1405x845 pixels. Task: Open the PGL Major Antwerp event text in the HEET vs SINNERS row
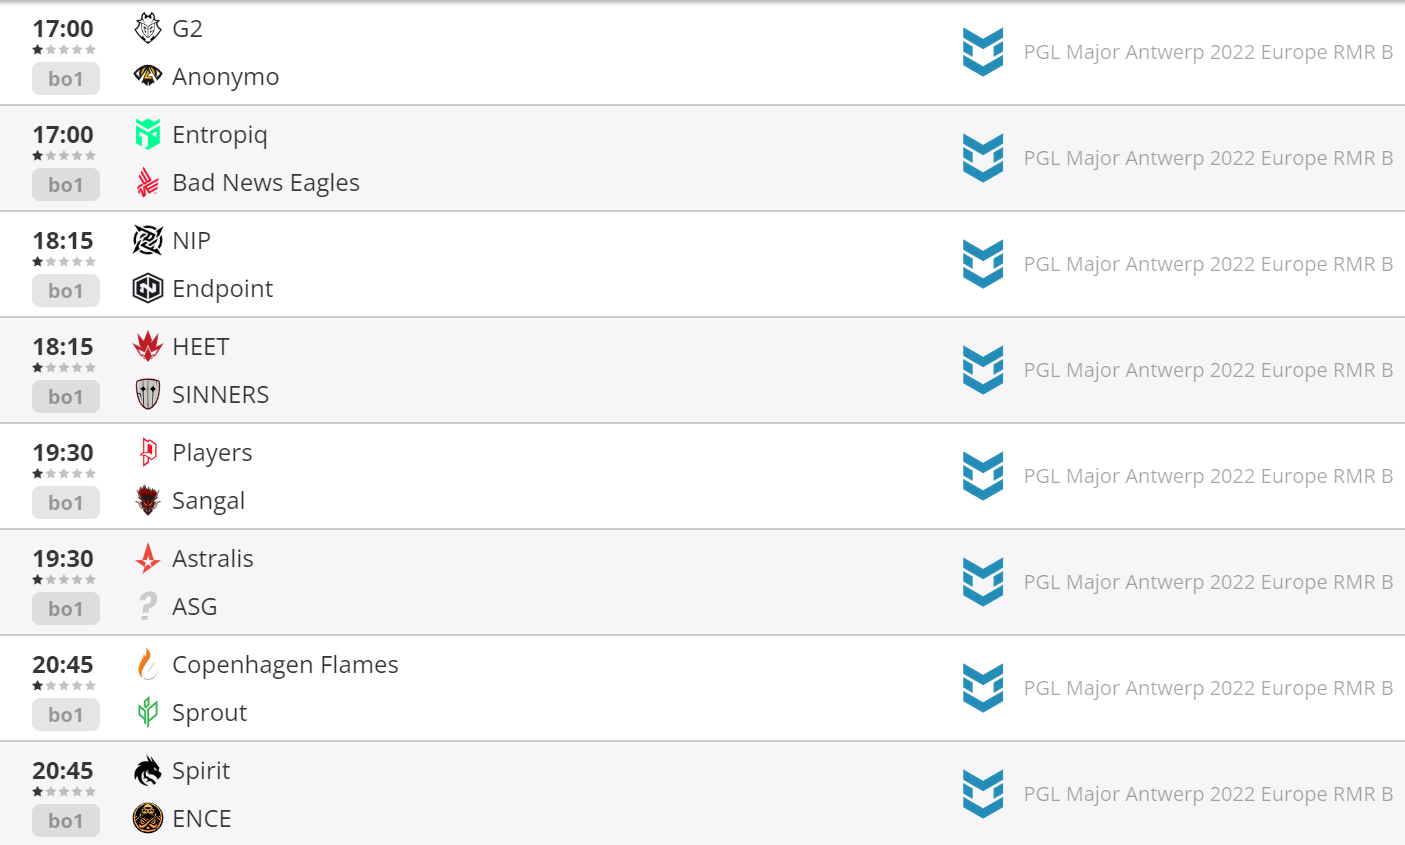1207,370
